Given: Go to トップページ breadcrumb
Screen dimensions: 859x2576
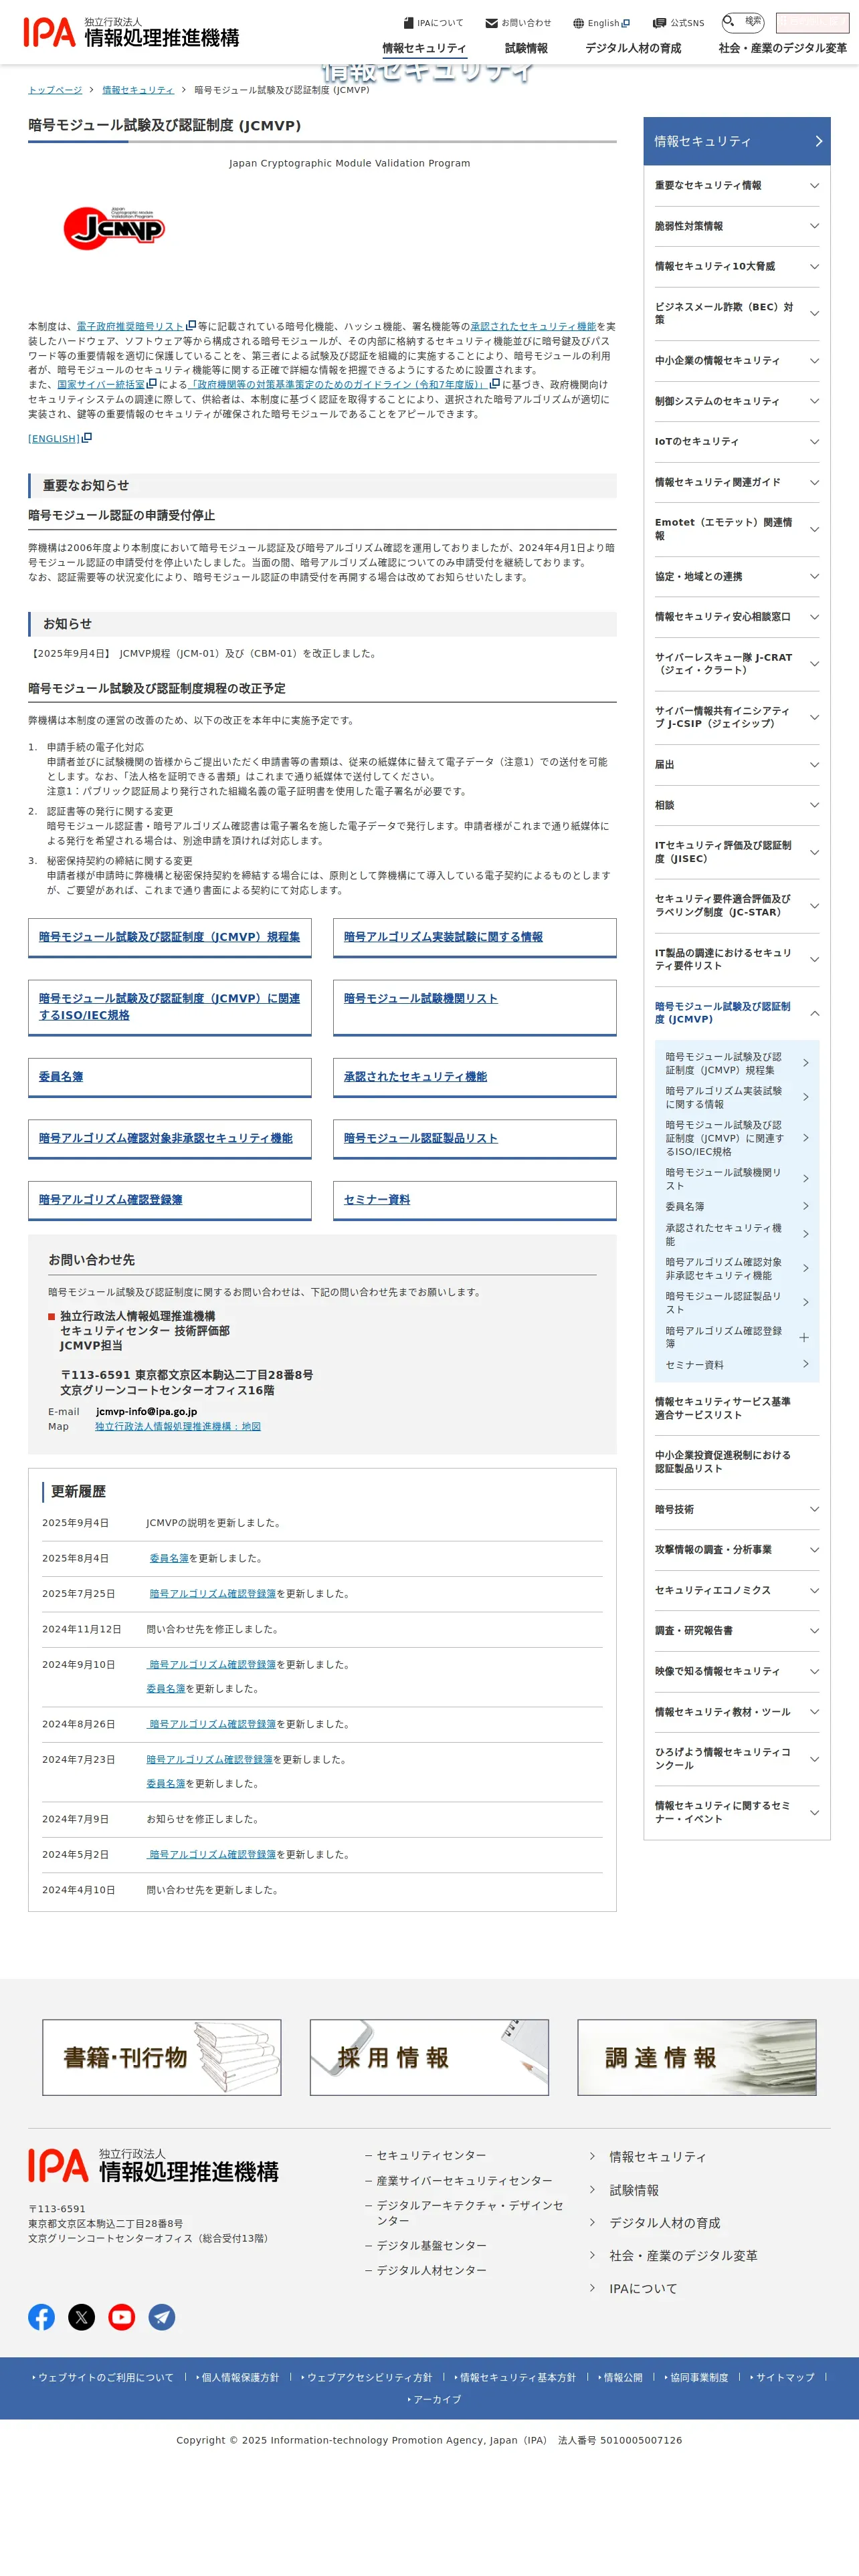Looking at the screenshot, I should click(x=55, y=90).
